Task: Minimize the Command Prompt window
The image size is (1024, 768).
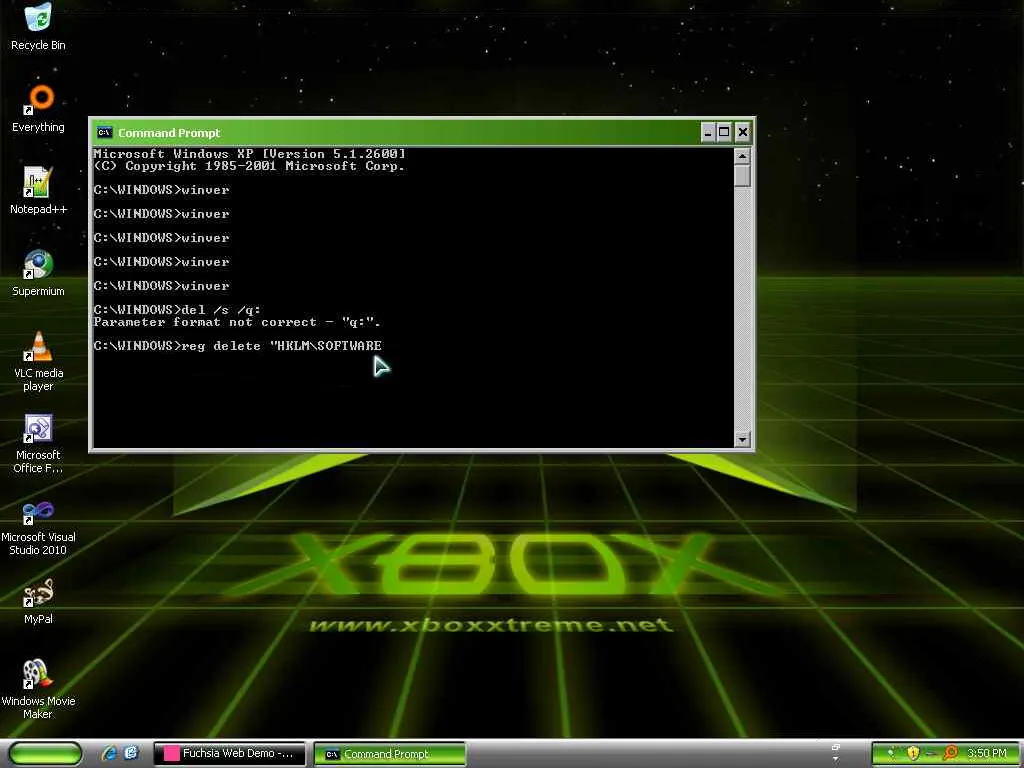Action: tap(708, 133)
